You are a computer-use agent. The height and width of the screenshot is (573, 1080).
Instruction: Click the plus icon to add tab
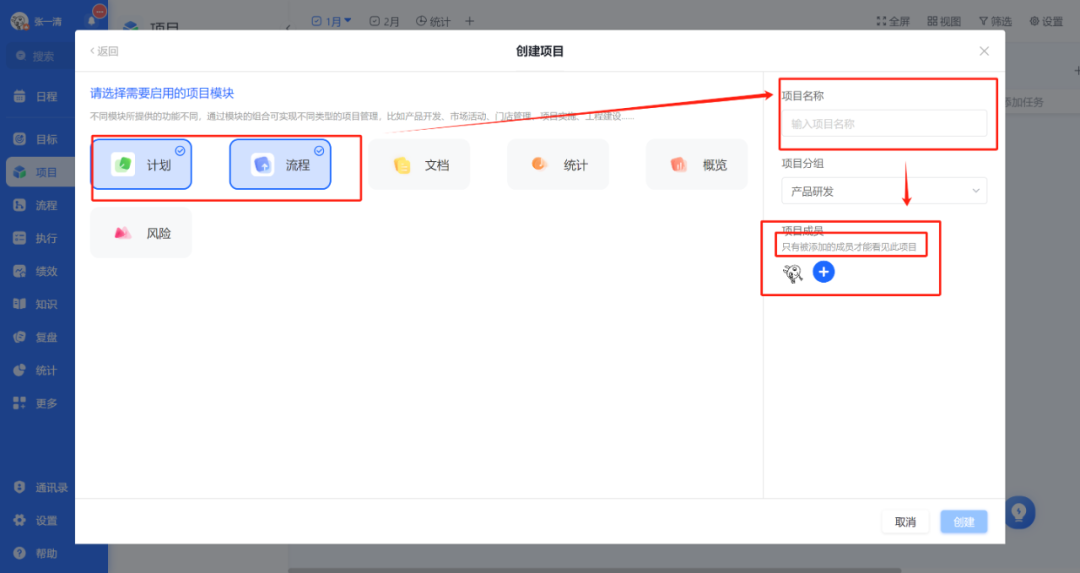click(470, 21)
